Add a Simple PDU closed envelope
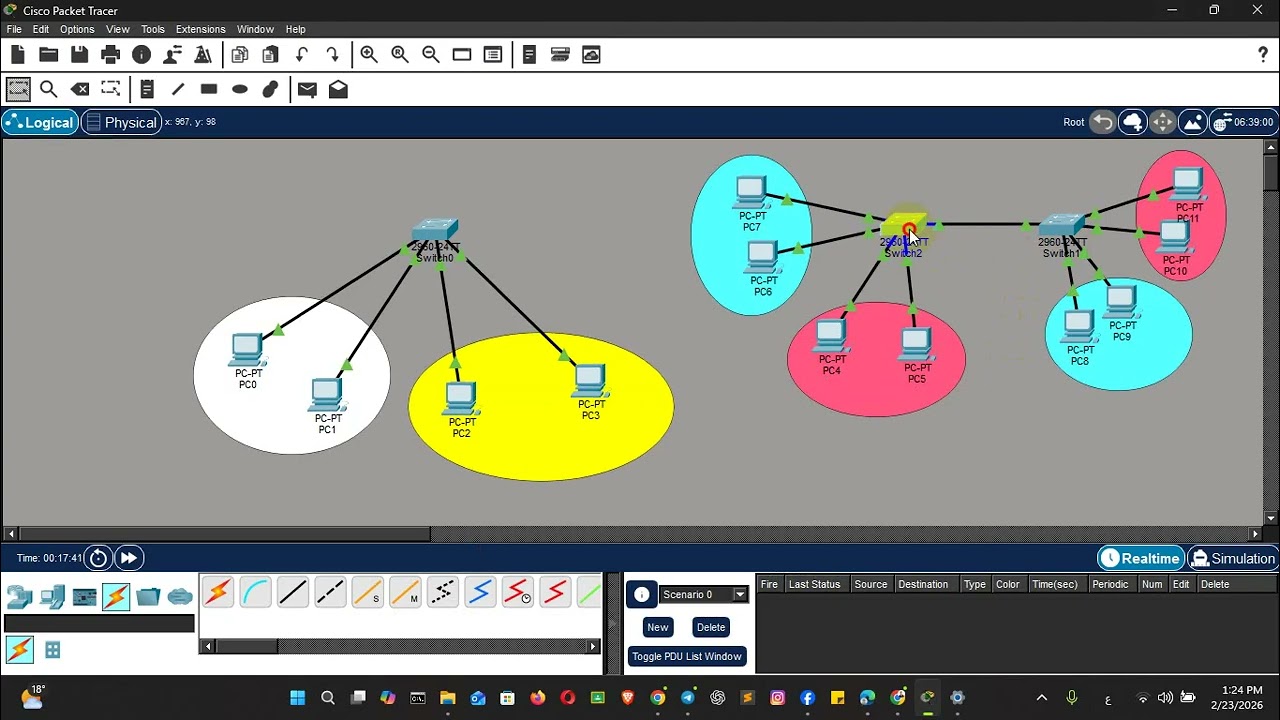This screenshot has height=720, width=1280. (x=307, y=89)
